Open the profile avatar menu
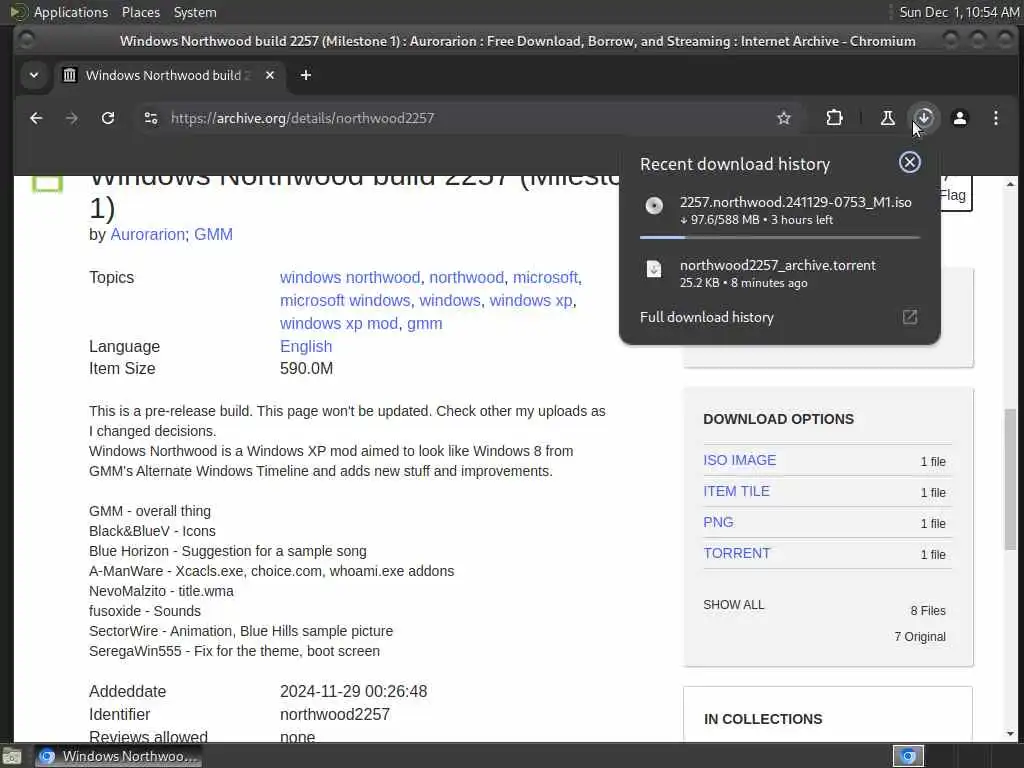The height and width of the screenshot is (768, 1024). click(x=960, y=118)
